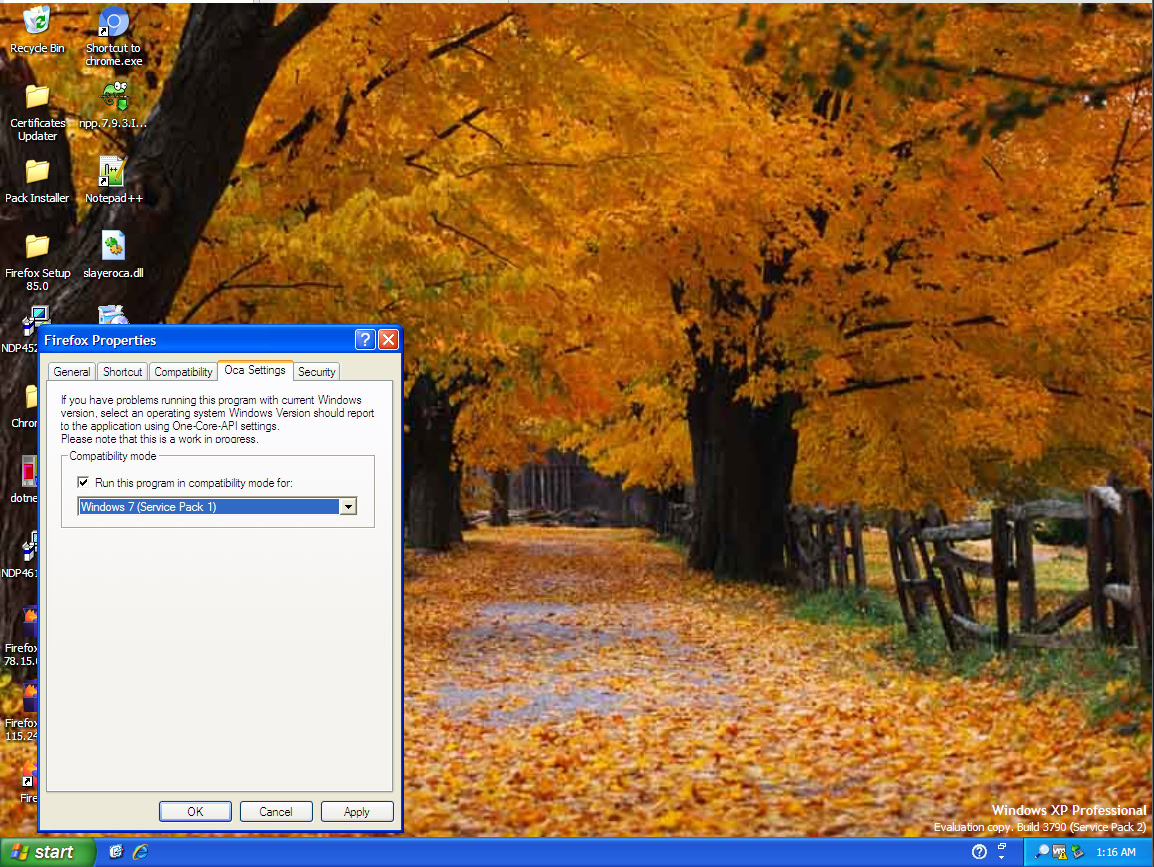
Task: Open the Recycle Bin desktop icon
Action: 37,29
